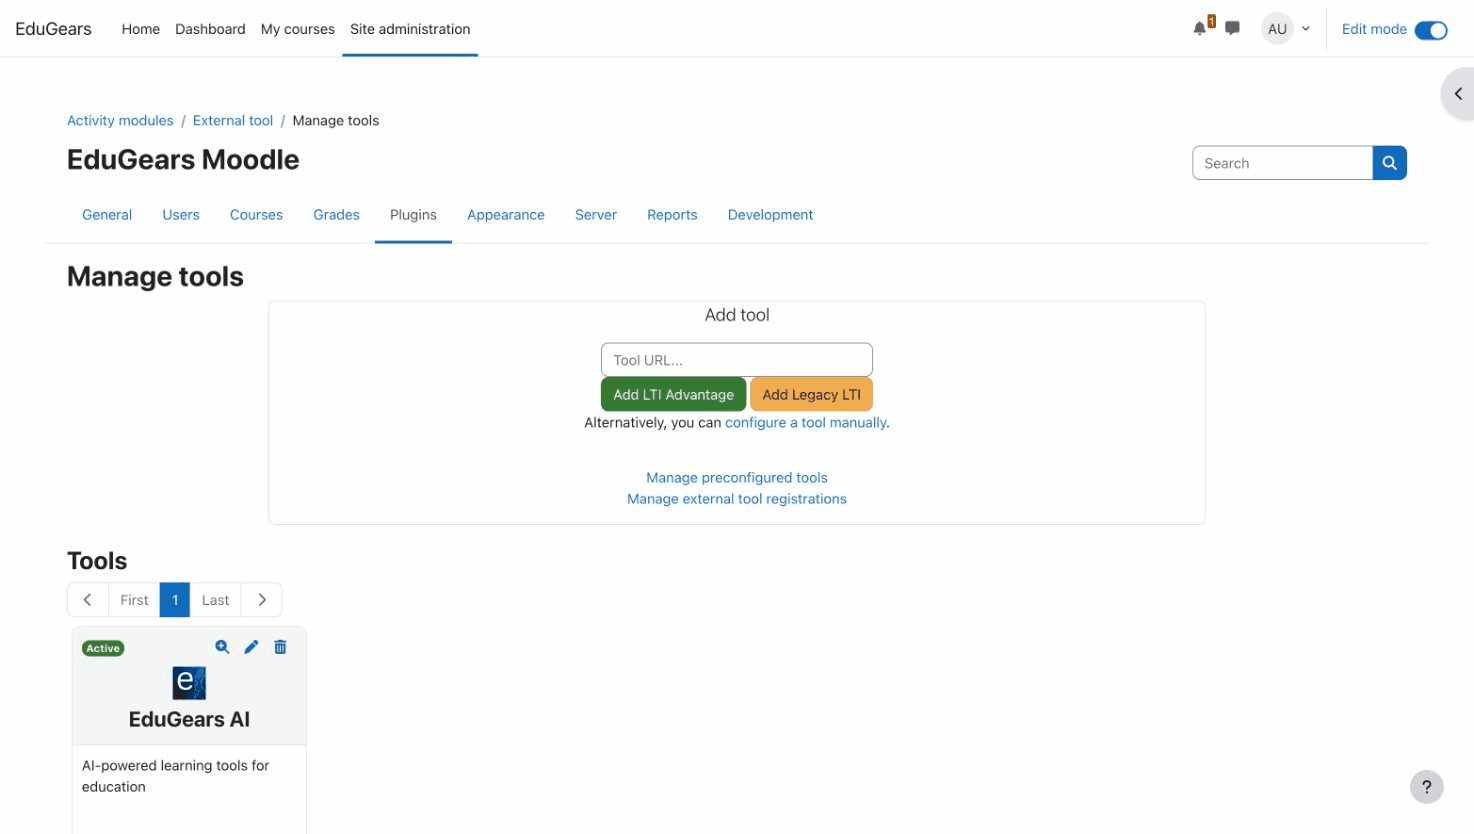The width and height of the screenshot is (1474, 834).
Task: View details of EduGears AI tool
Action: pos(221,646)
